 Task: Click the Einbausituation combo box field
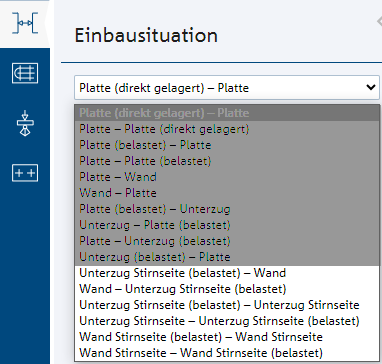(x=227, y=87)
